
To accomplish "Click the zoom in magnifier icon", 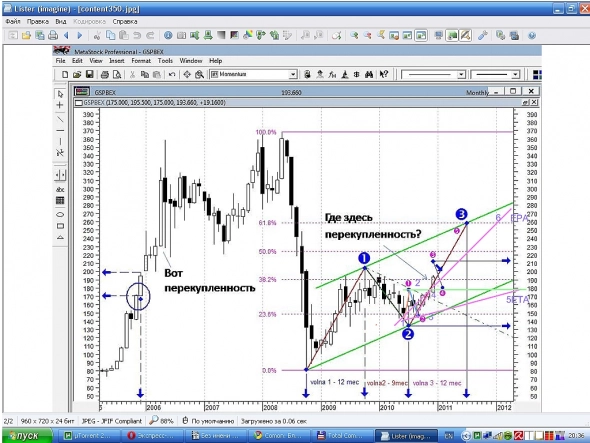I will [x=354, y=35].
